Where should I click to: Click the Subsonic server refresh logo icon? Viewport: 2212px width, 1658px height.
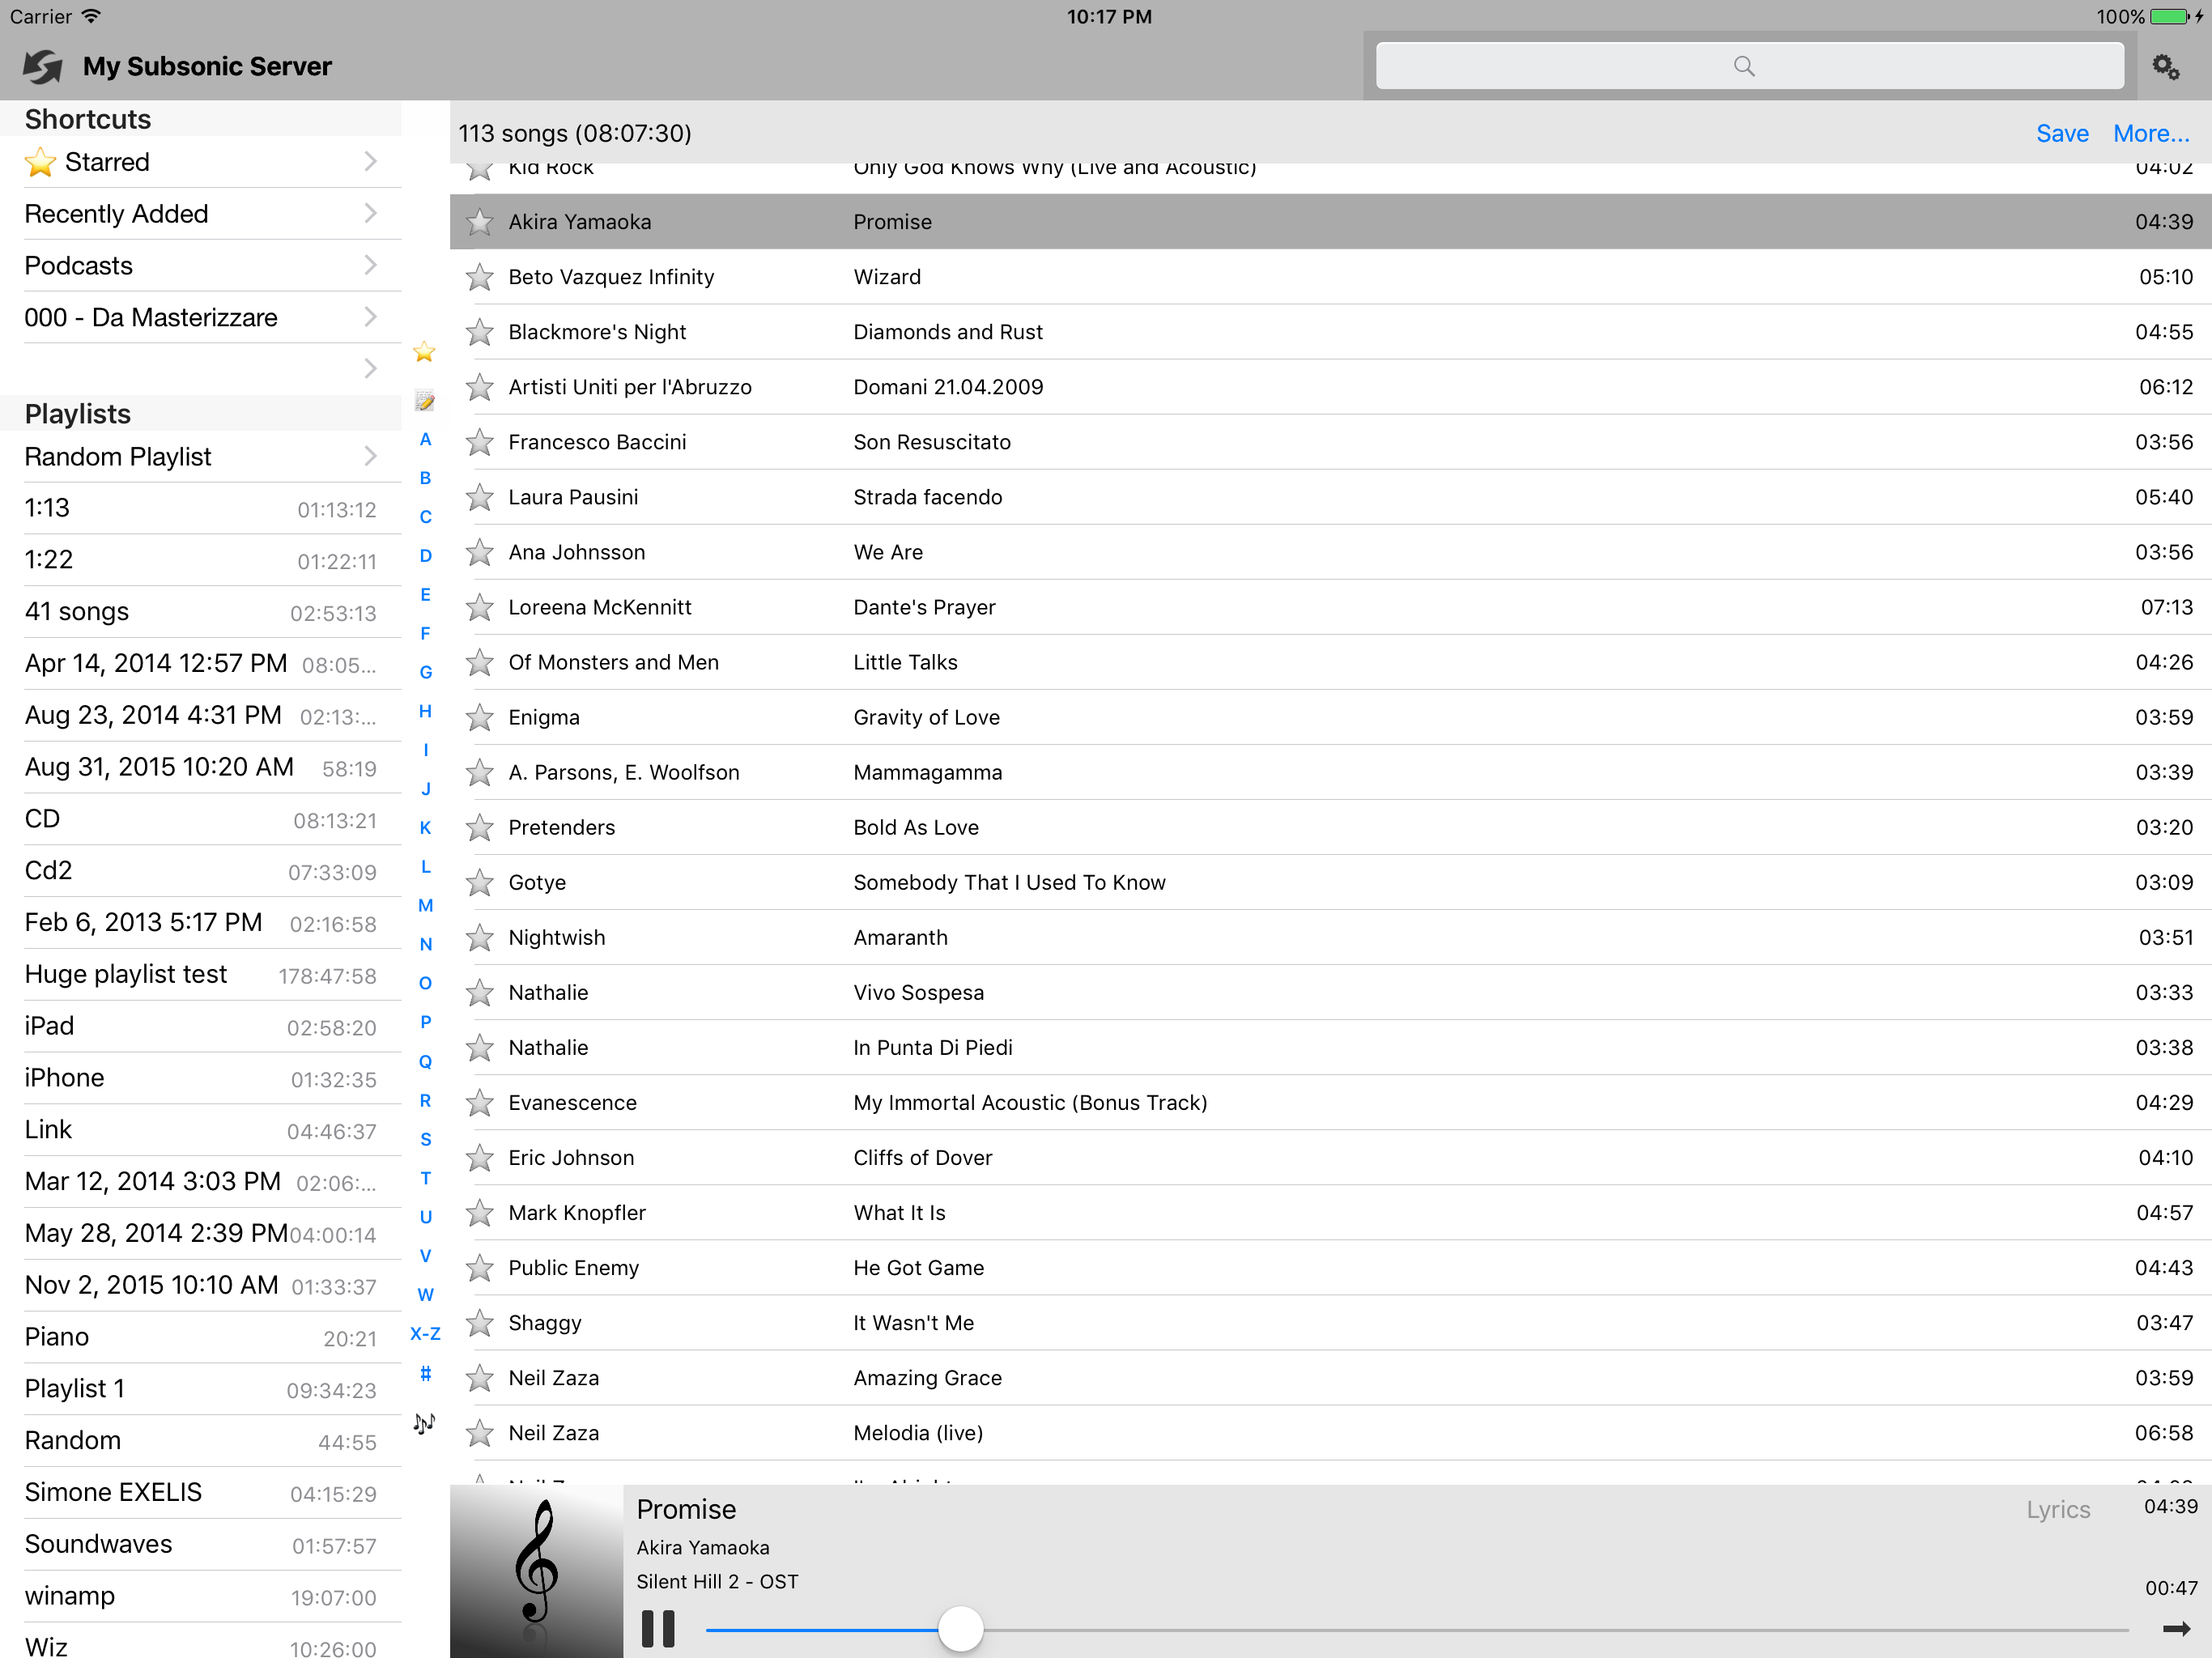[42, 66]
